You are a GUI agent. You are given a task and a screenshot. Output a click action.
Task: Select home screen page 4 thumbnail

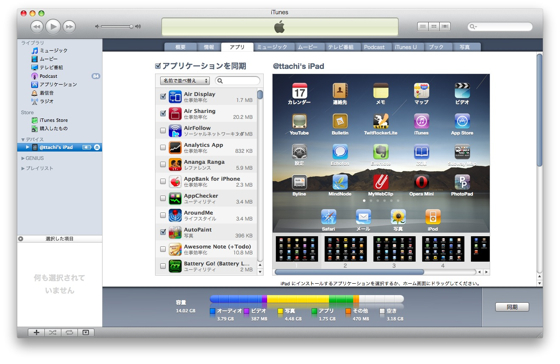[443, 249]
